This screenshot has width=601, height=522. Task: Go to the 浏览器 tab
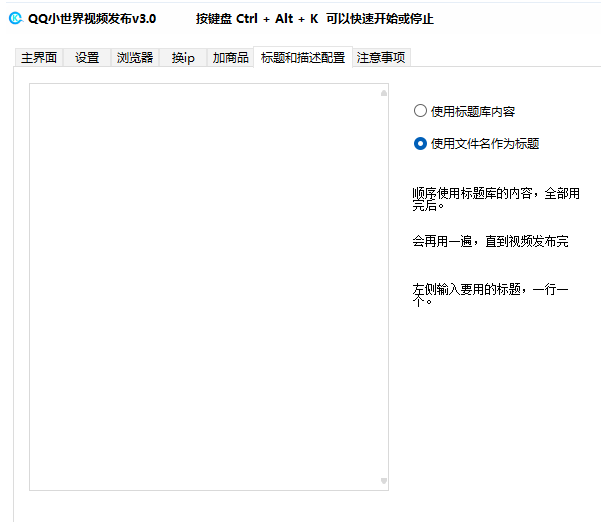pyautogui.click(x=135, y=58)
